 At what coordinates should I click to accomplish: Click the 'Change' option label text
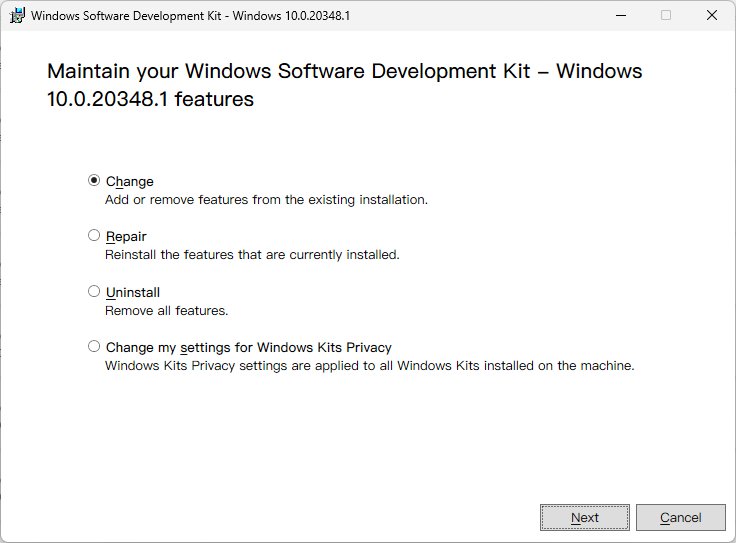click(130, 182)
